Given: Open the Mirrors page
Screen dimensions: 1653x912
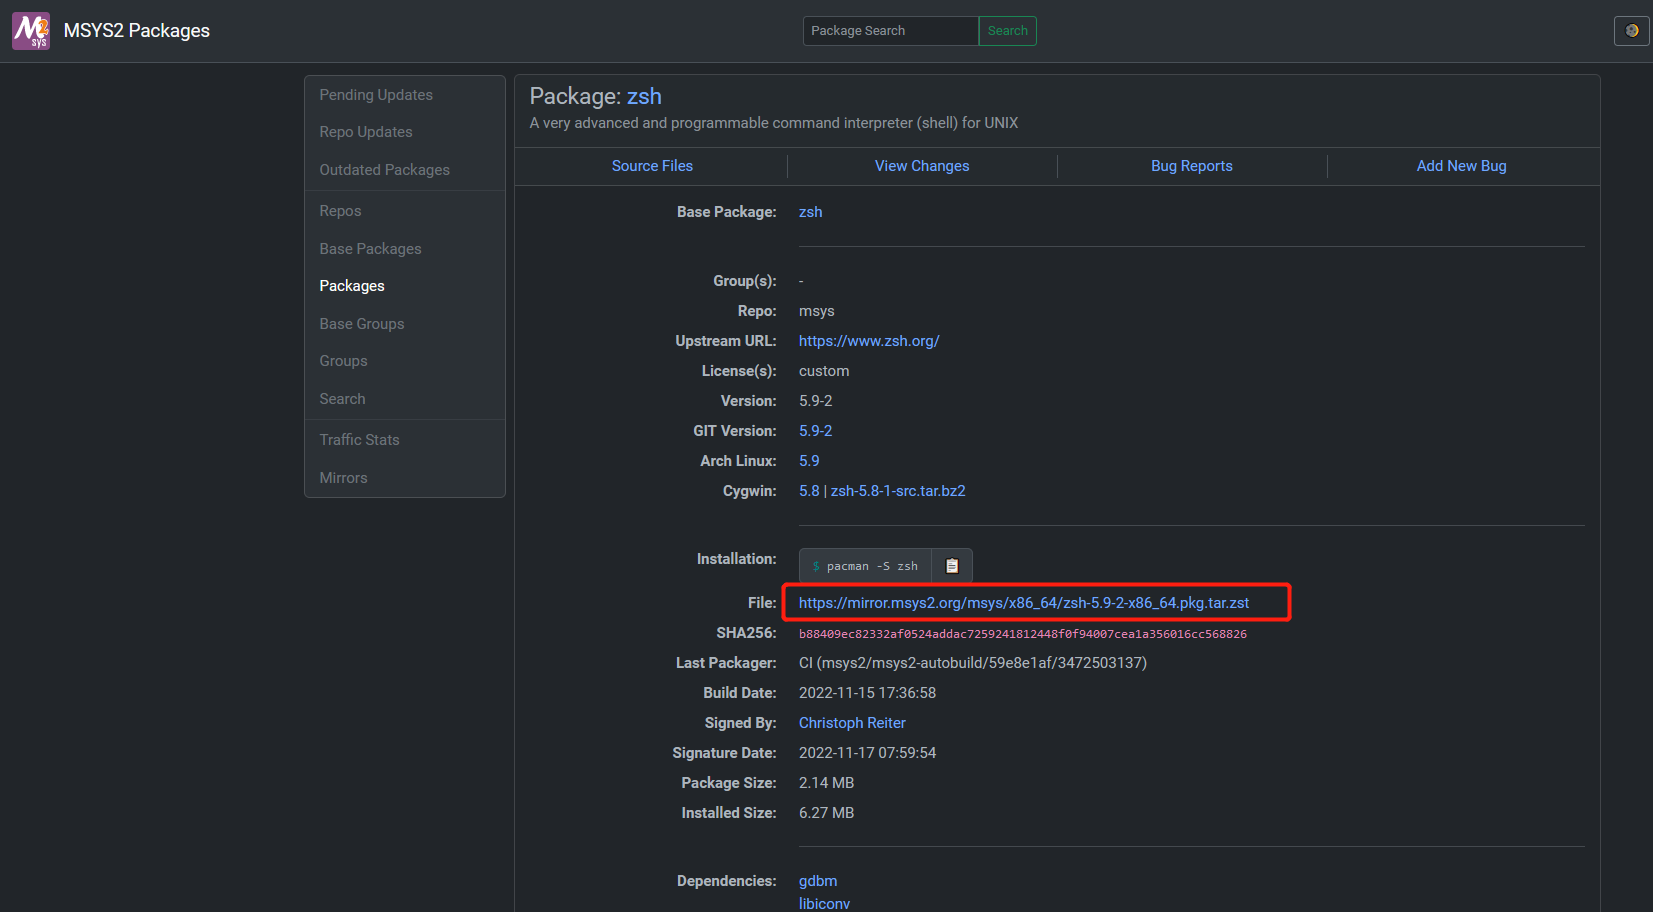Looking at the screenshot, I should coord(343,477).
